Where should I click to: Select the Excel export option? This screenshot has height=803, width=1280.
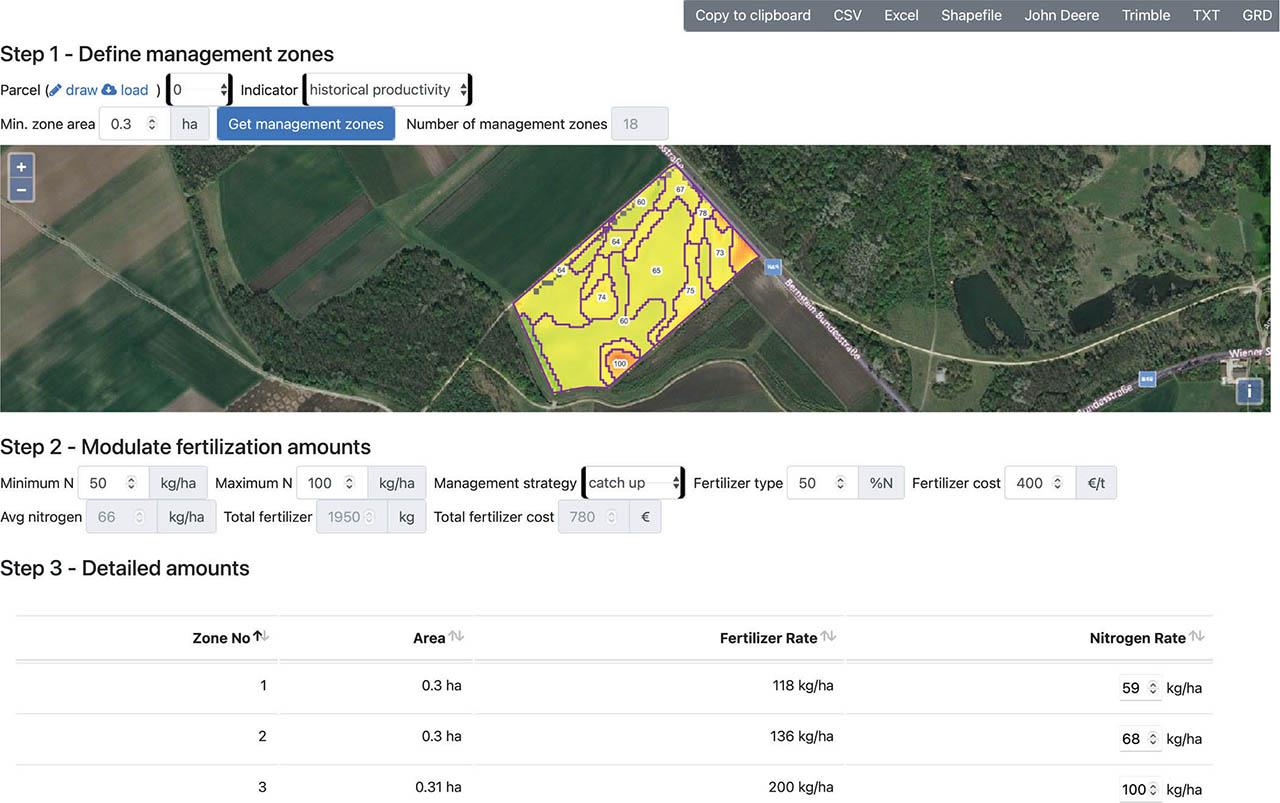pyautogui.click(x=900, y=15)
